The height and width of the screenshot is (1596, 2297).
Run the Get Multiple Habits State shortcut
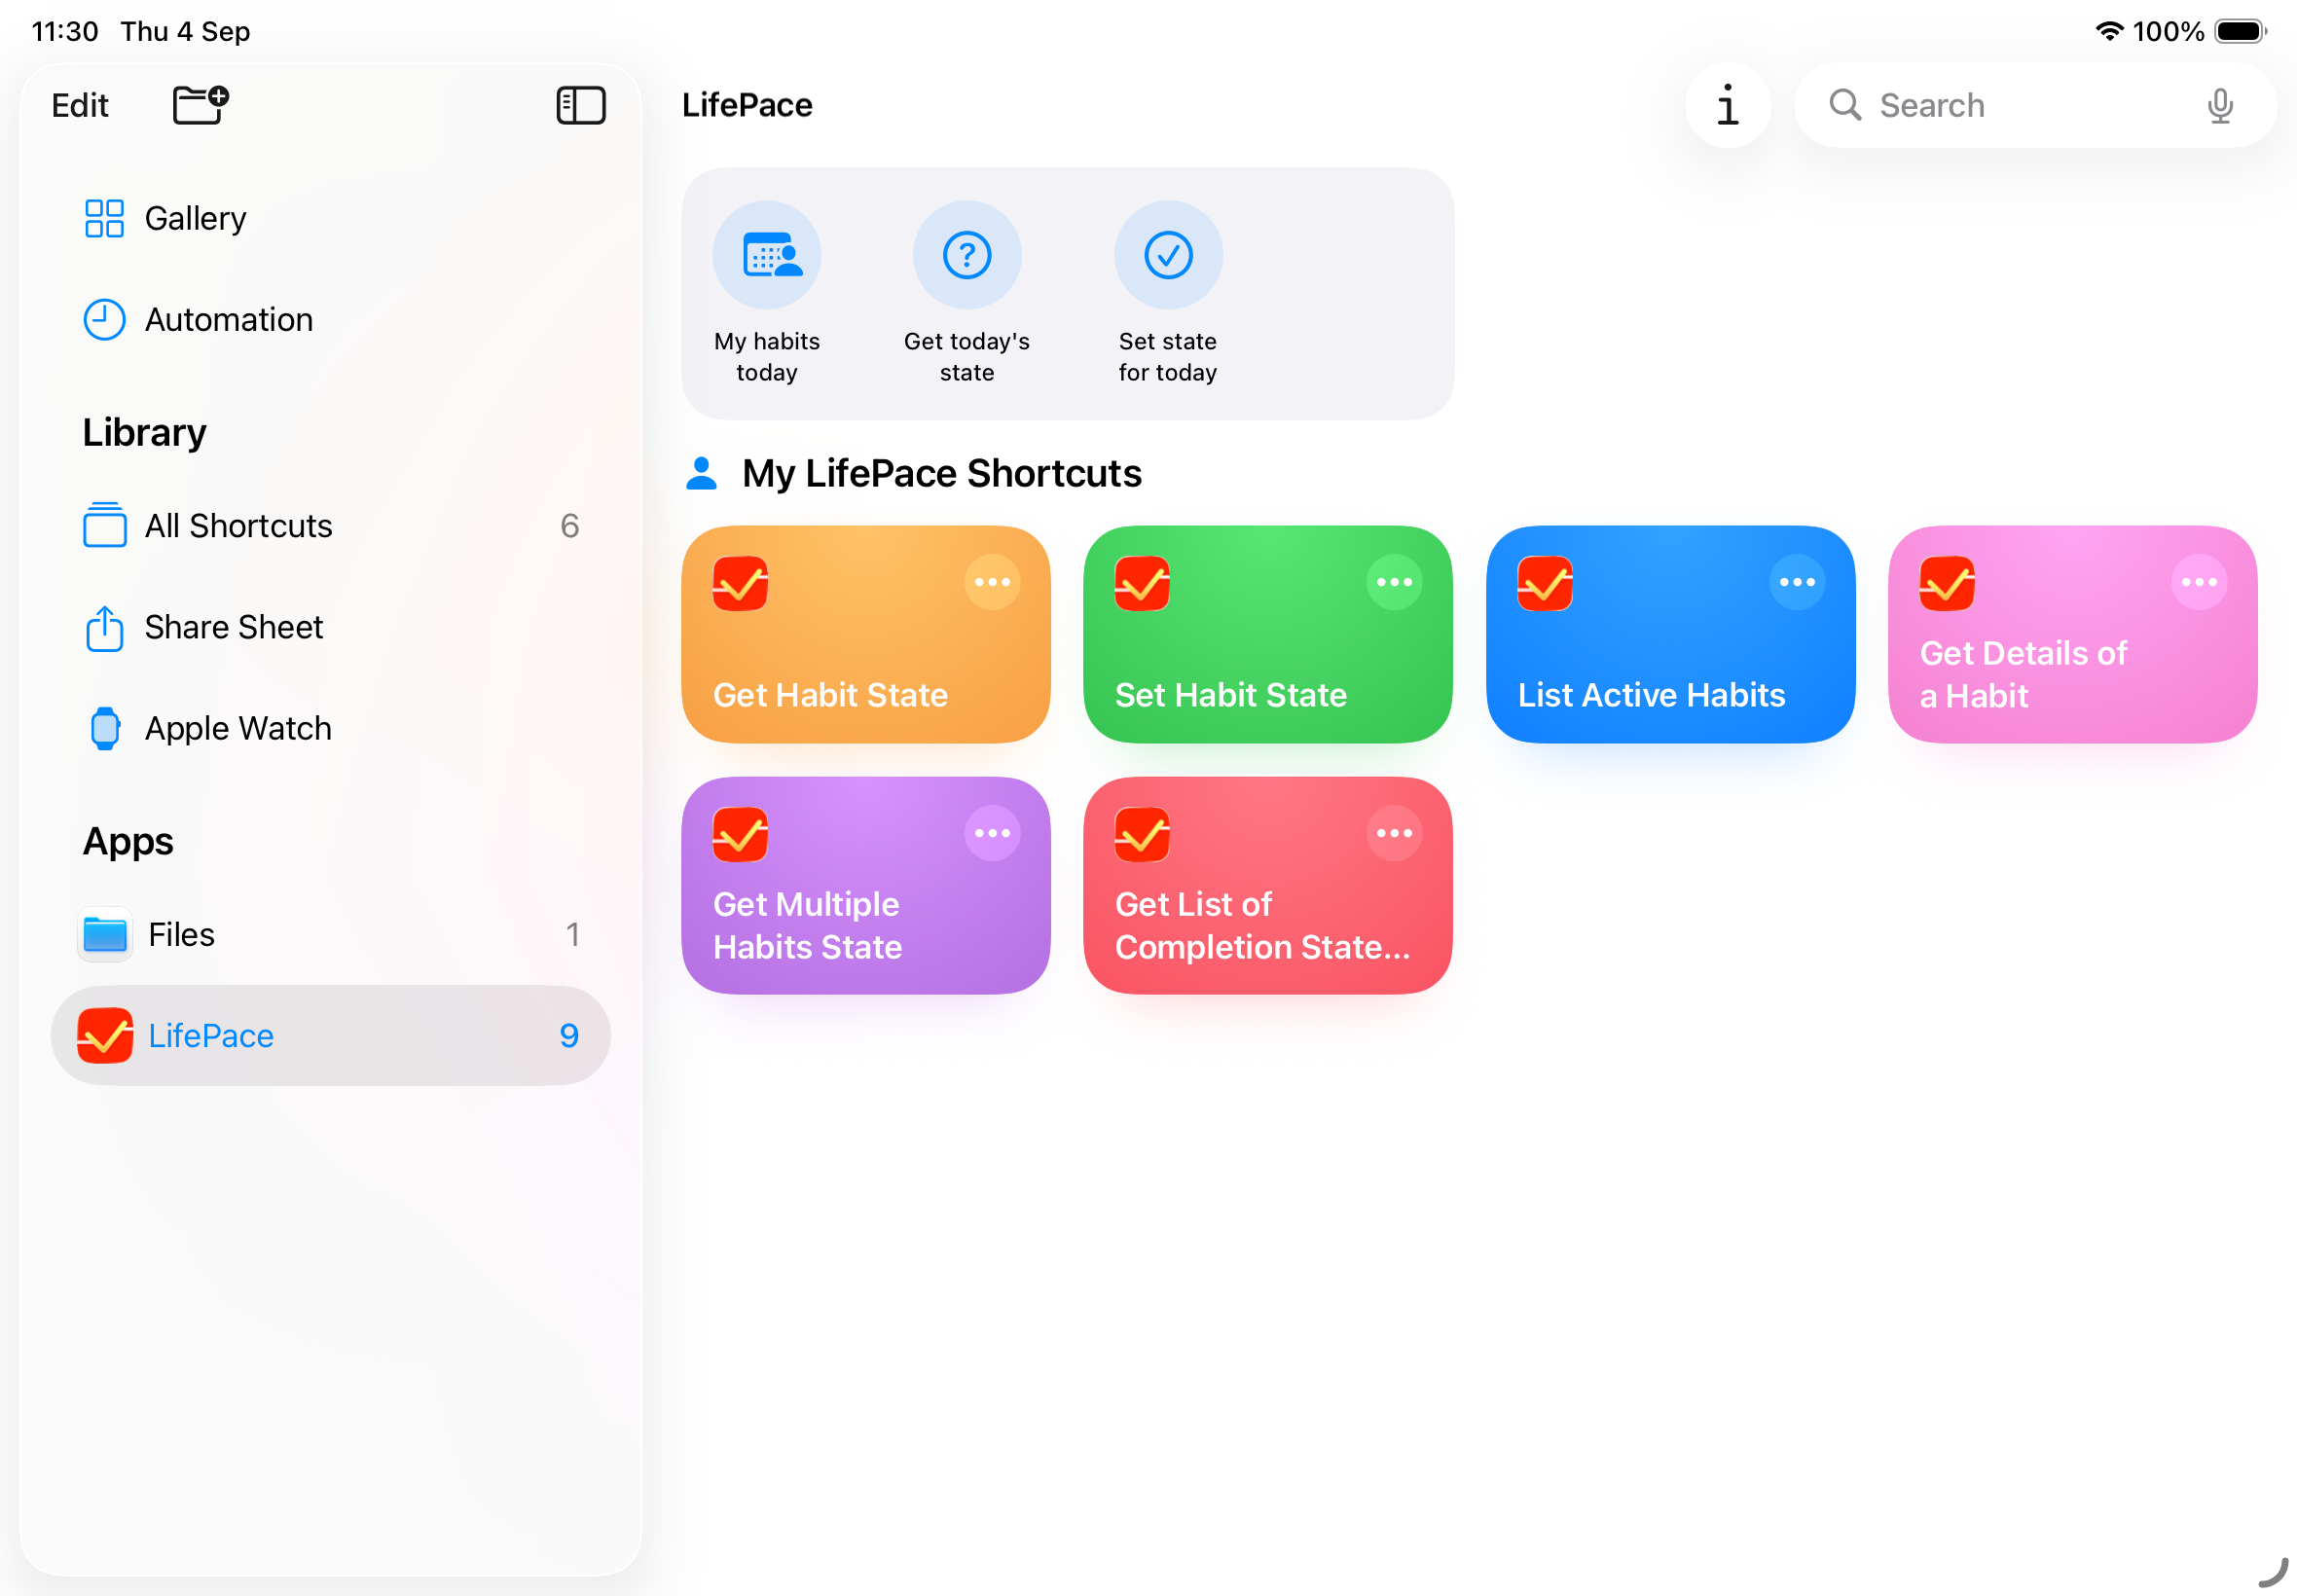tap(866, 885)
